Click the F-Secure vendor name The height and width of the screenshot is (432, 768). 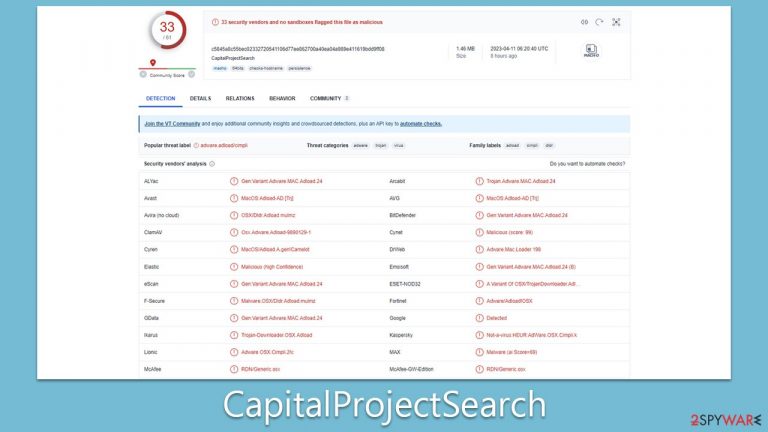click(x=154, y=301)
